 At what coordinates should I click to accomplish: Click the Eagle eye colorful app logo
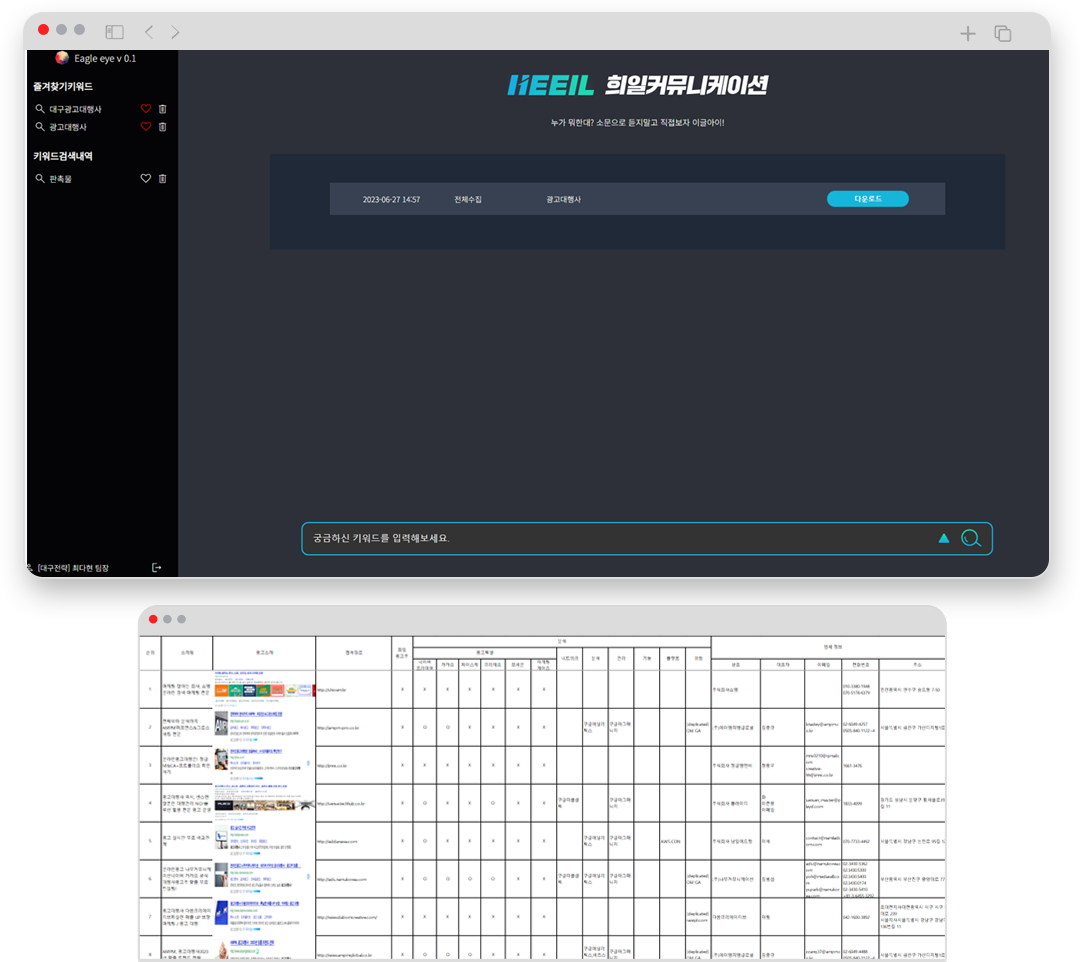(x=62, y=58)
